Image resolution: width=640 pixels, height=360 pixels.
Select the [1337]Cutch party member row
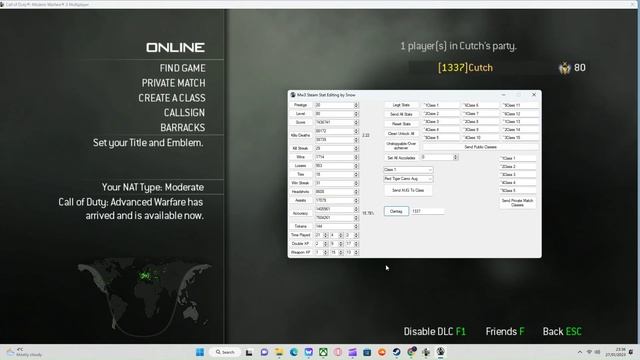(x=498, y=68)
